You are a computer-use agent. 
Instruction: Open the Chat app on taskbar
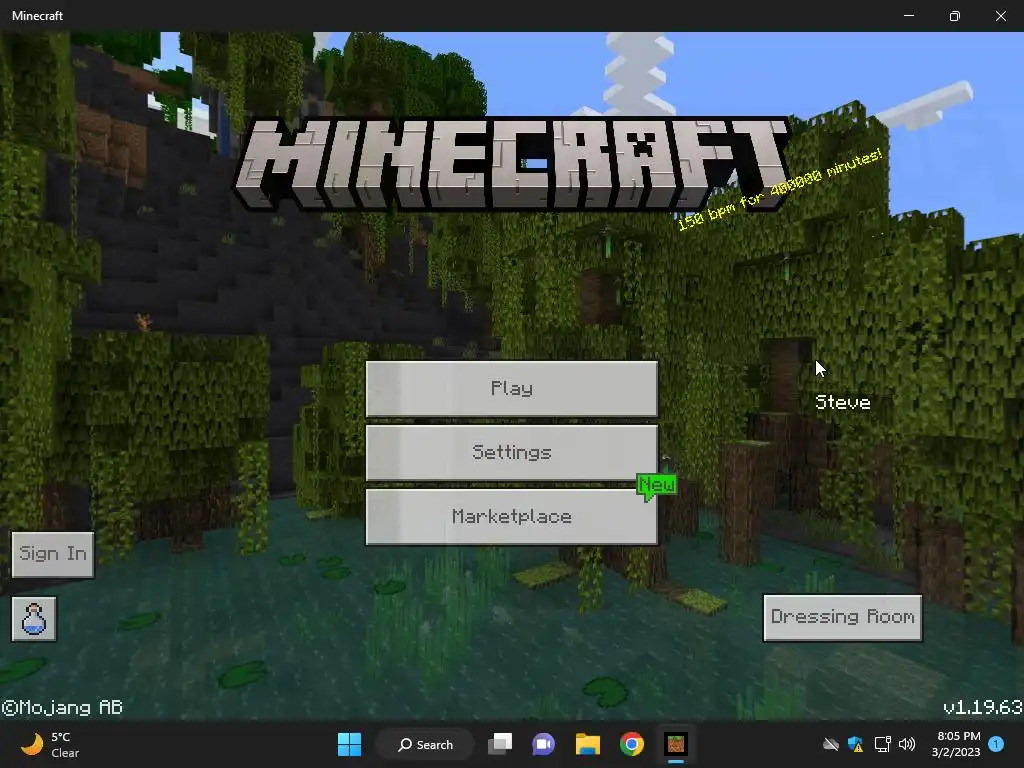click(543, 744)
